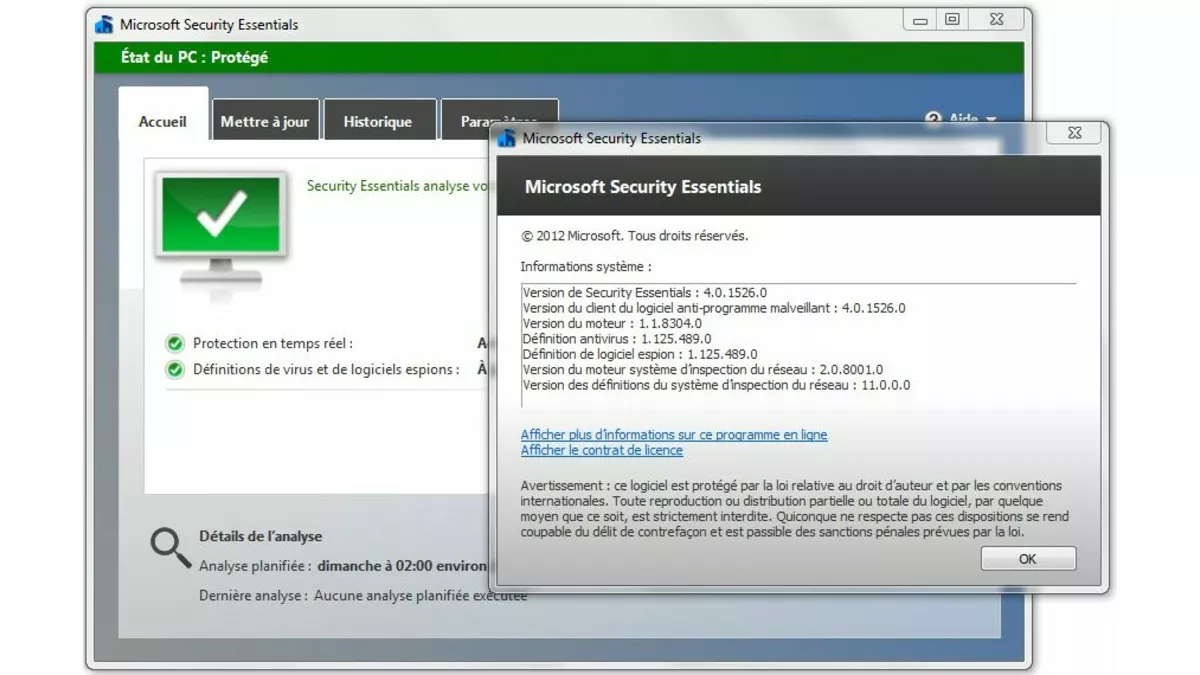Click the OK button in about dialog

pyautogui.click(x=1027, y=558)
